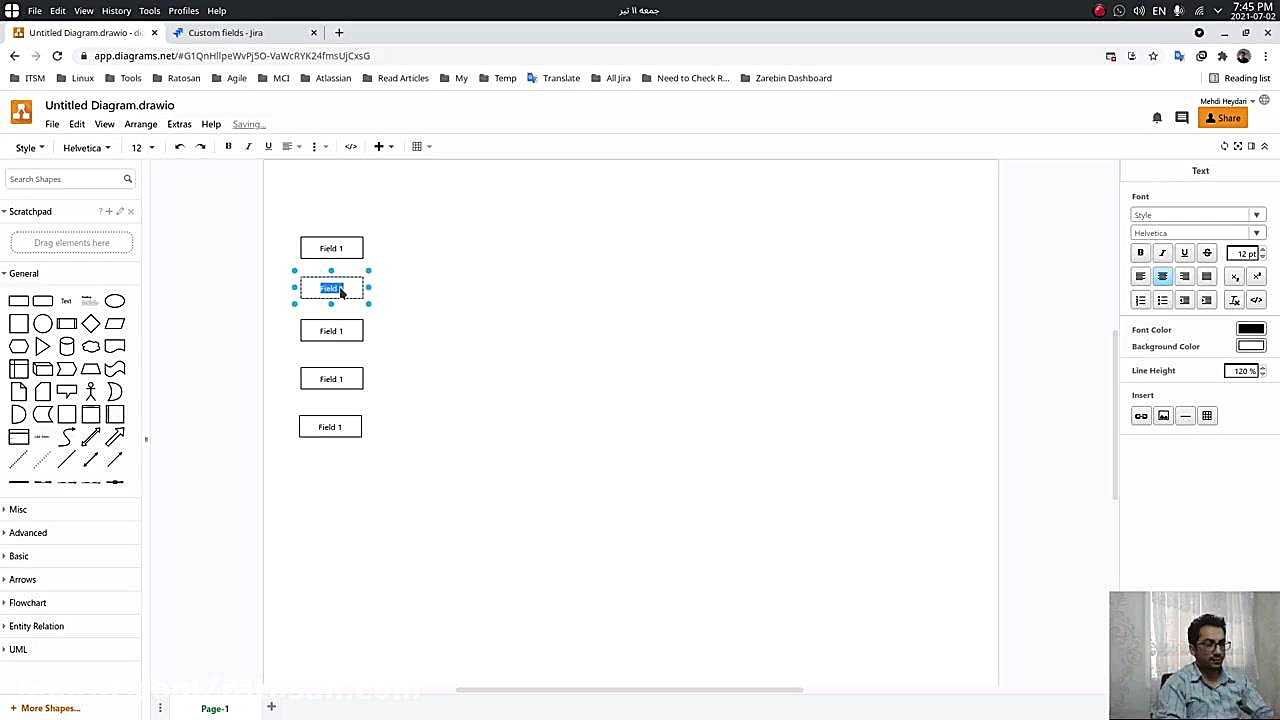Insert a bulleted list
The width and height of the screenshot is (1280, 720).
1162,300
